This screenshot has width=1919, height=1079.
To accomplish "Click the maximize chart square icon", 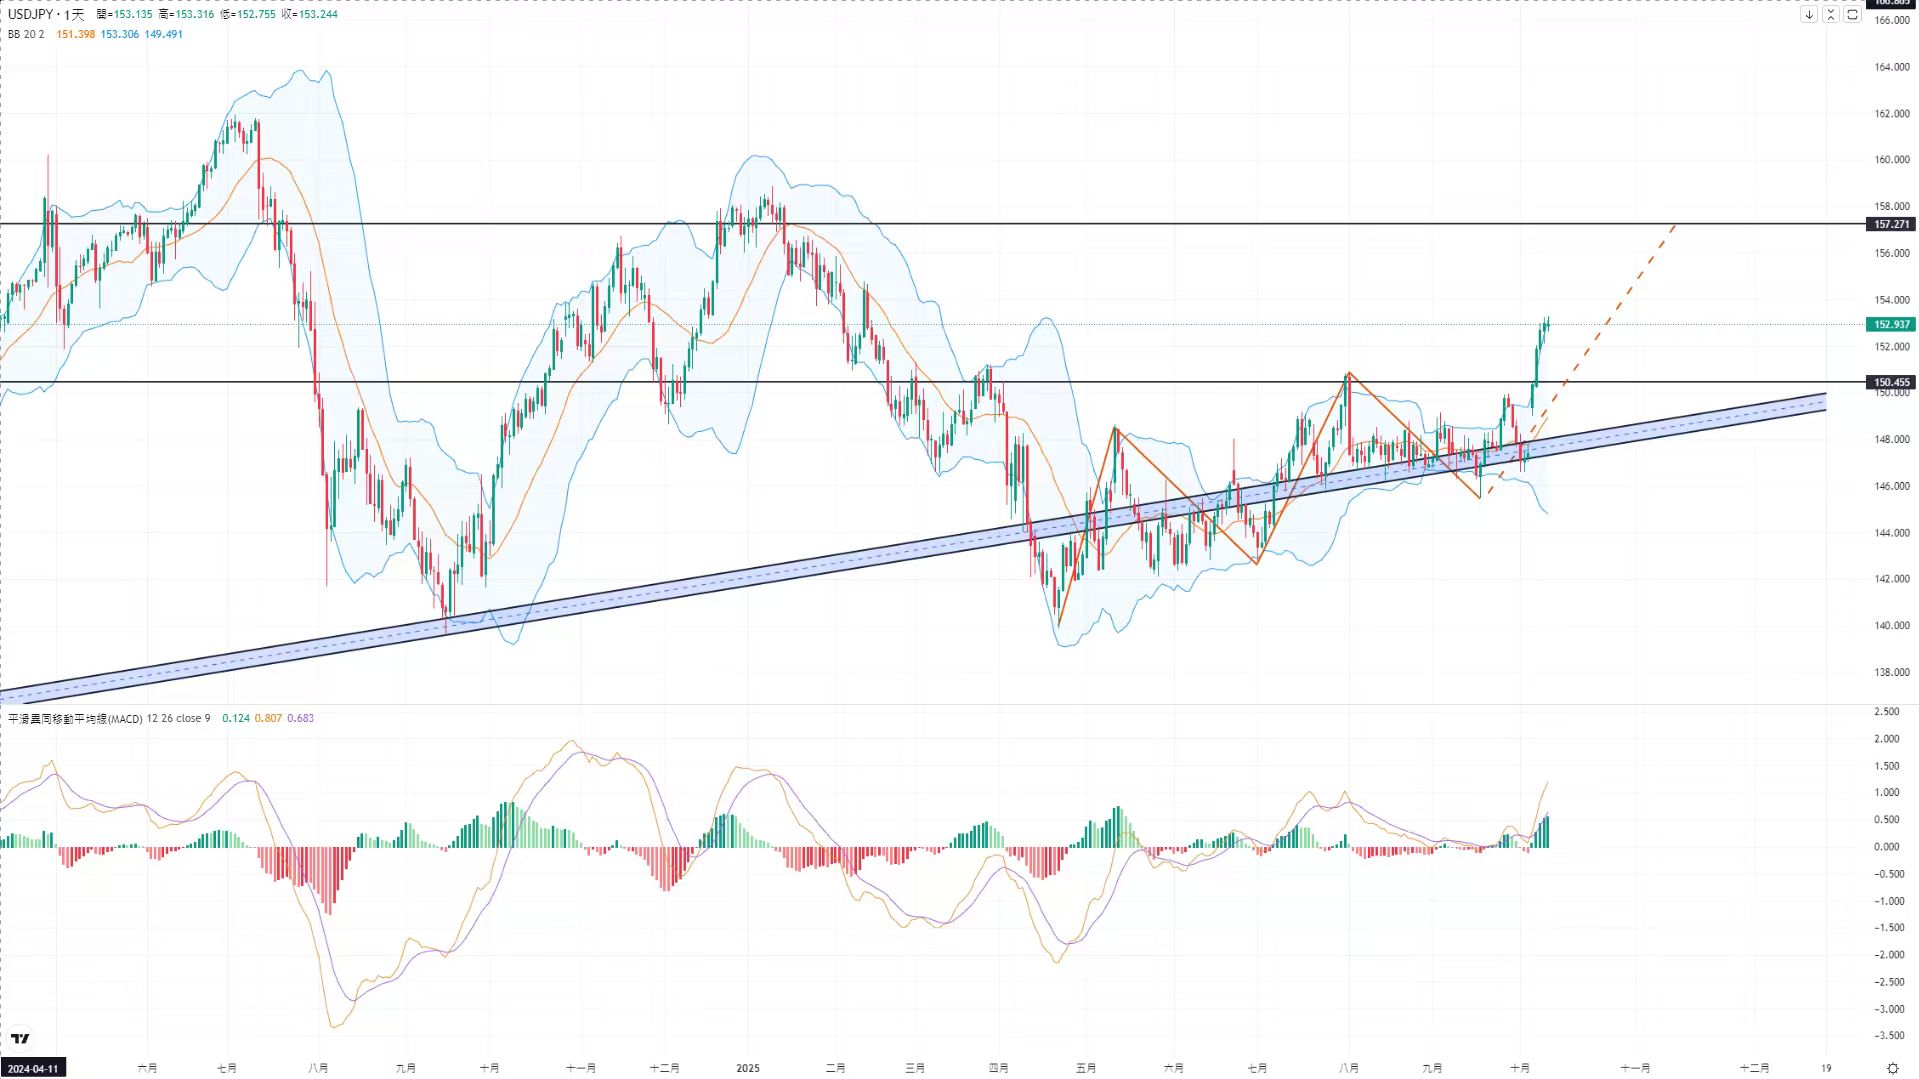I will (1853, 15).
